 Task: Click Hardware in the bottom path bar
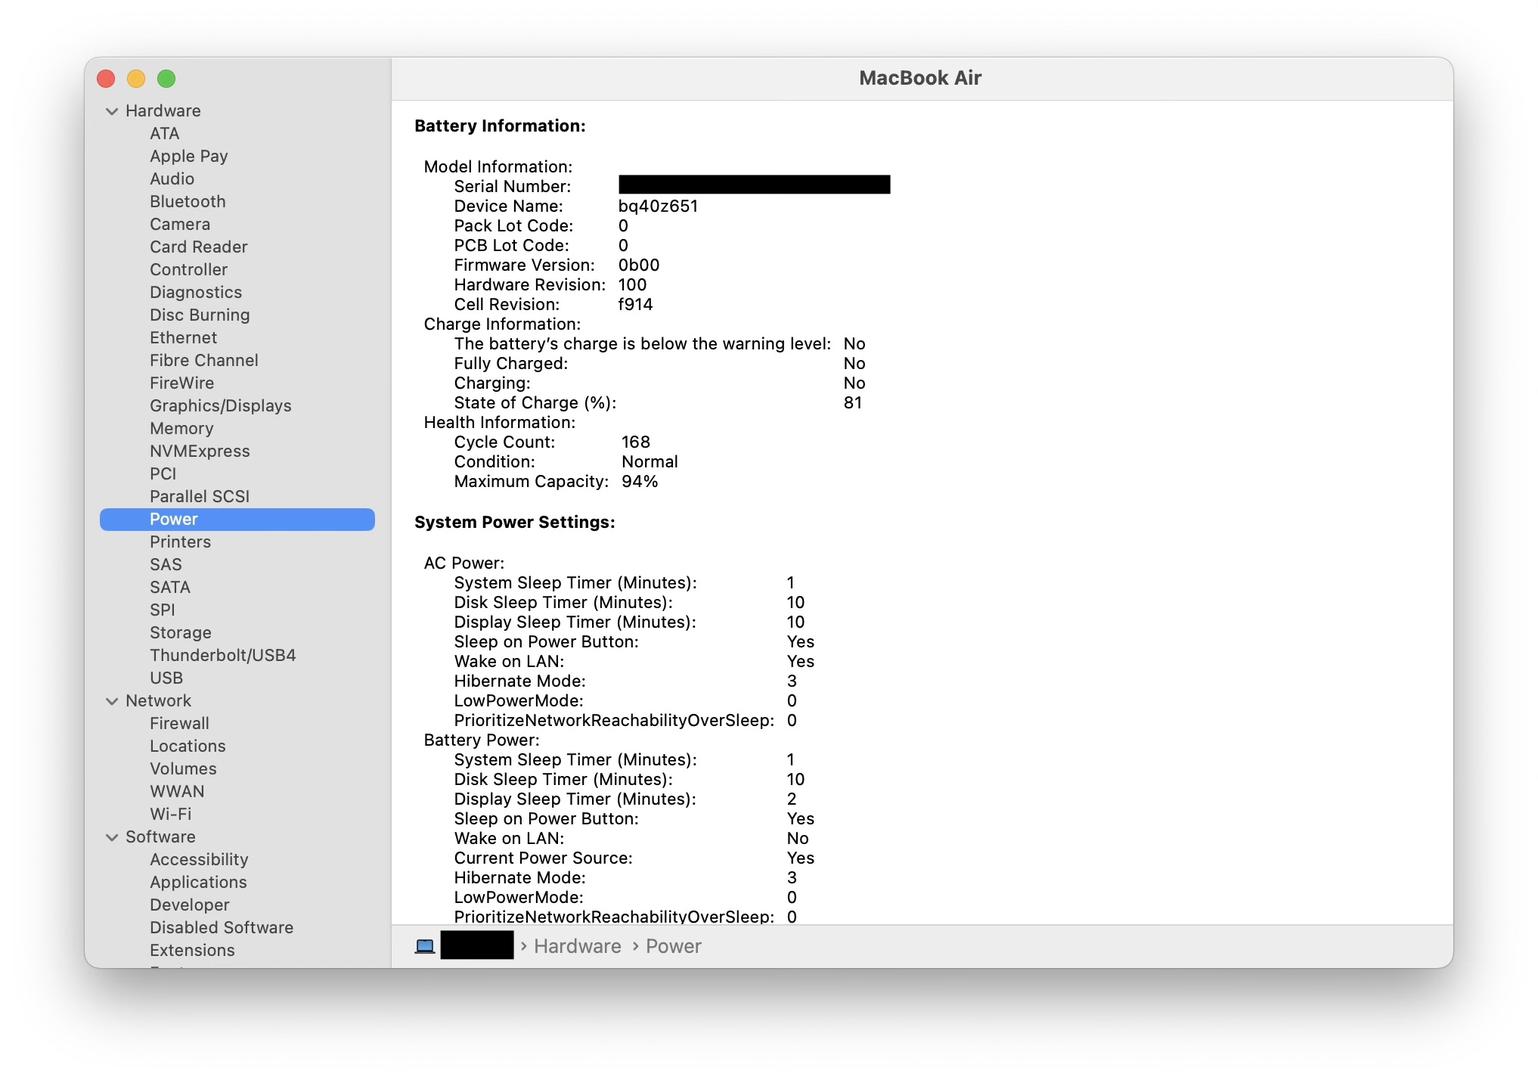click(x=577, y=946)
